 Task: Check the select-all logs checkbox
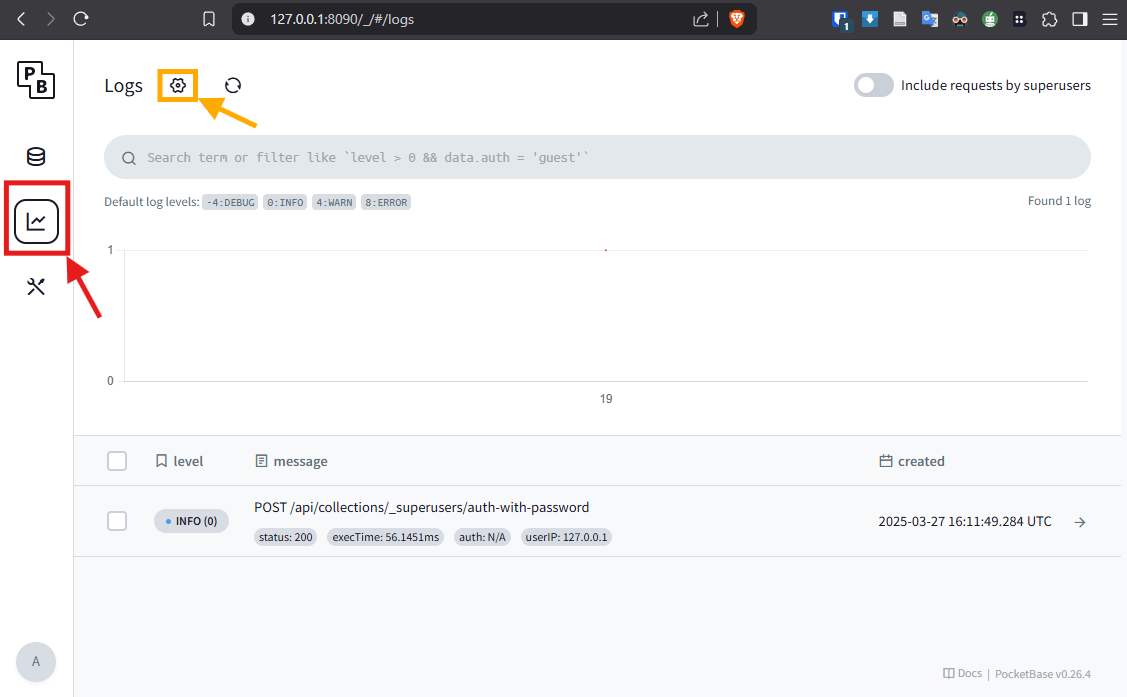pyautogui.click(x=117, y=461)
